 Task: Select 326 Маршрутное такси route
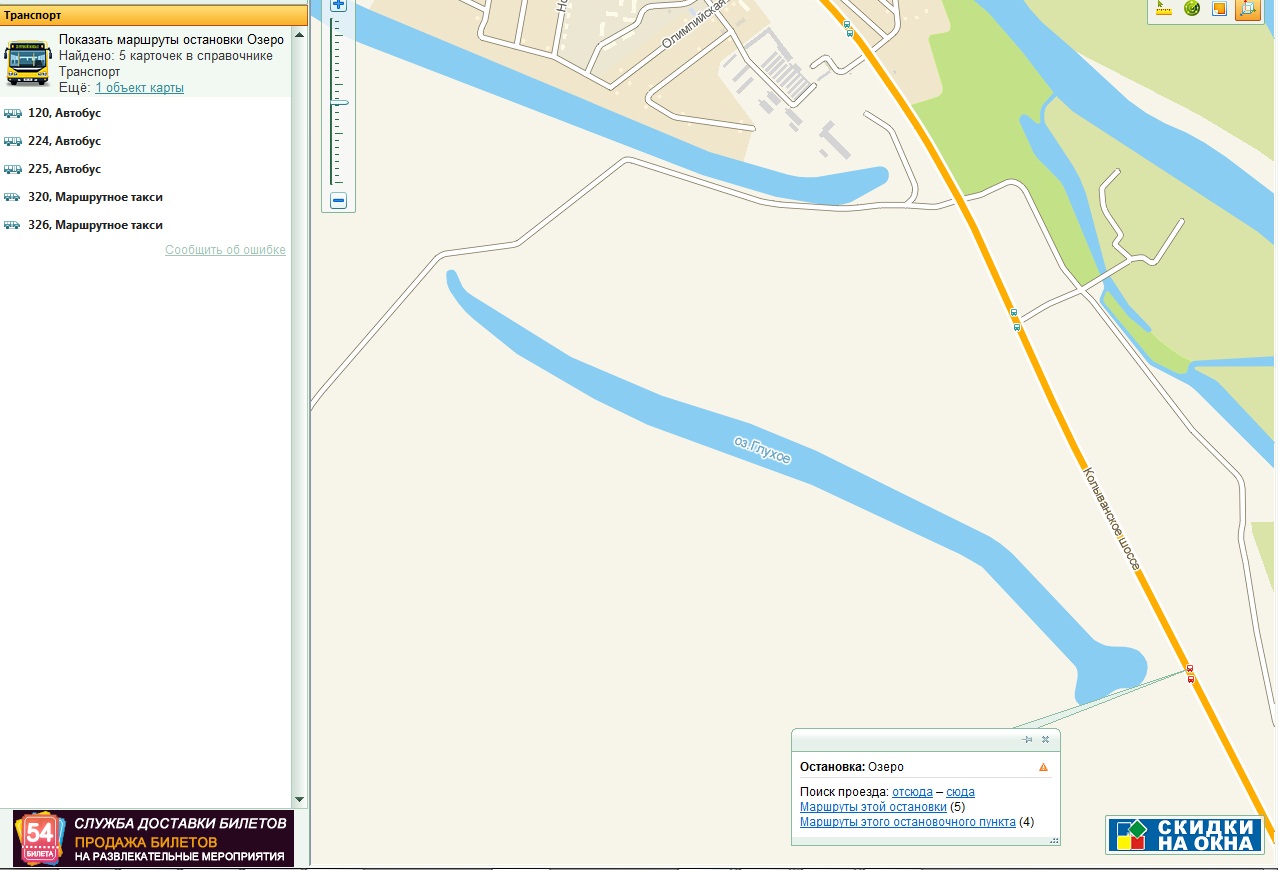point(95,225)
